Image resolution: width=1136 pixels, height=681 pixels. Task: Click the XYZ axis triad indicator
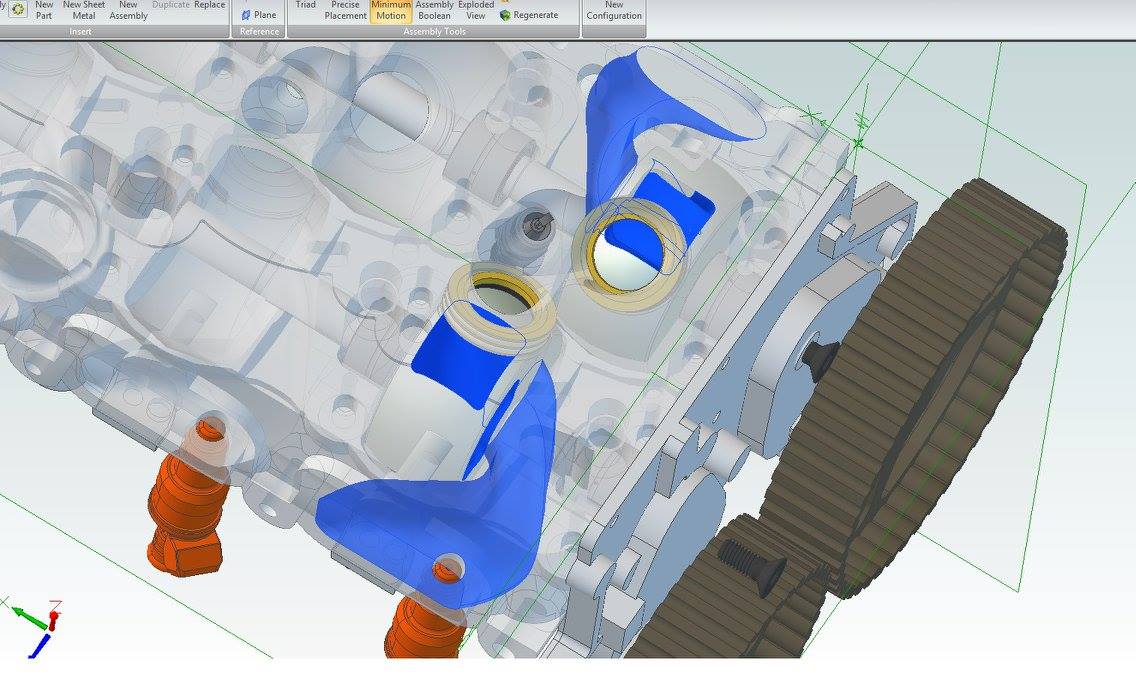[x=34, y=627]
